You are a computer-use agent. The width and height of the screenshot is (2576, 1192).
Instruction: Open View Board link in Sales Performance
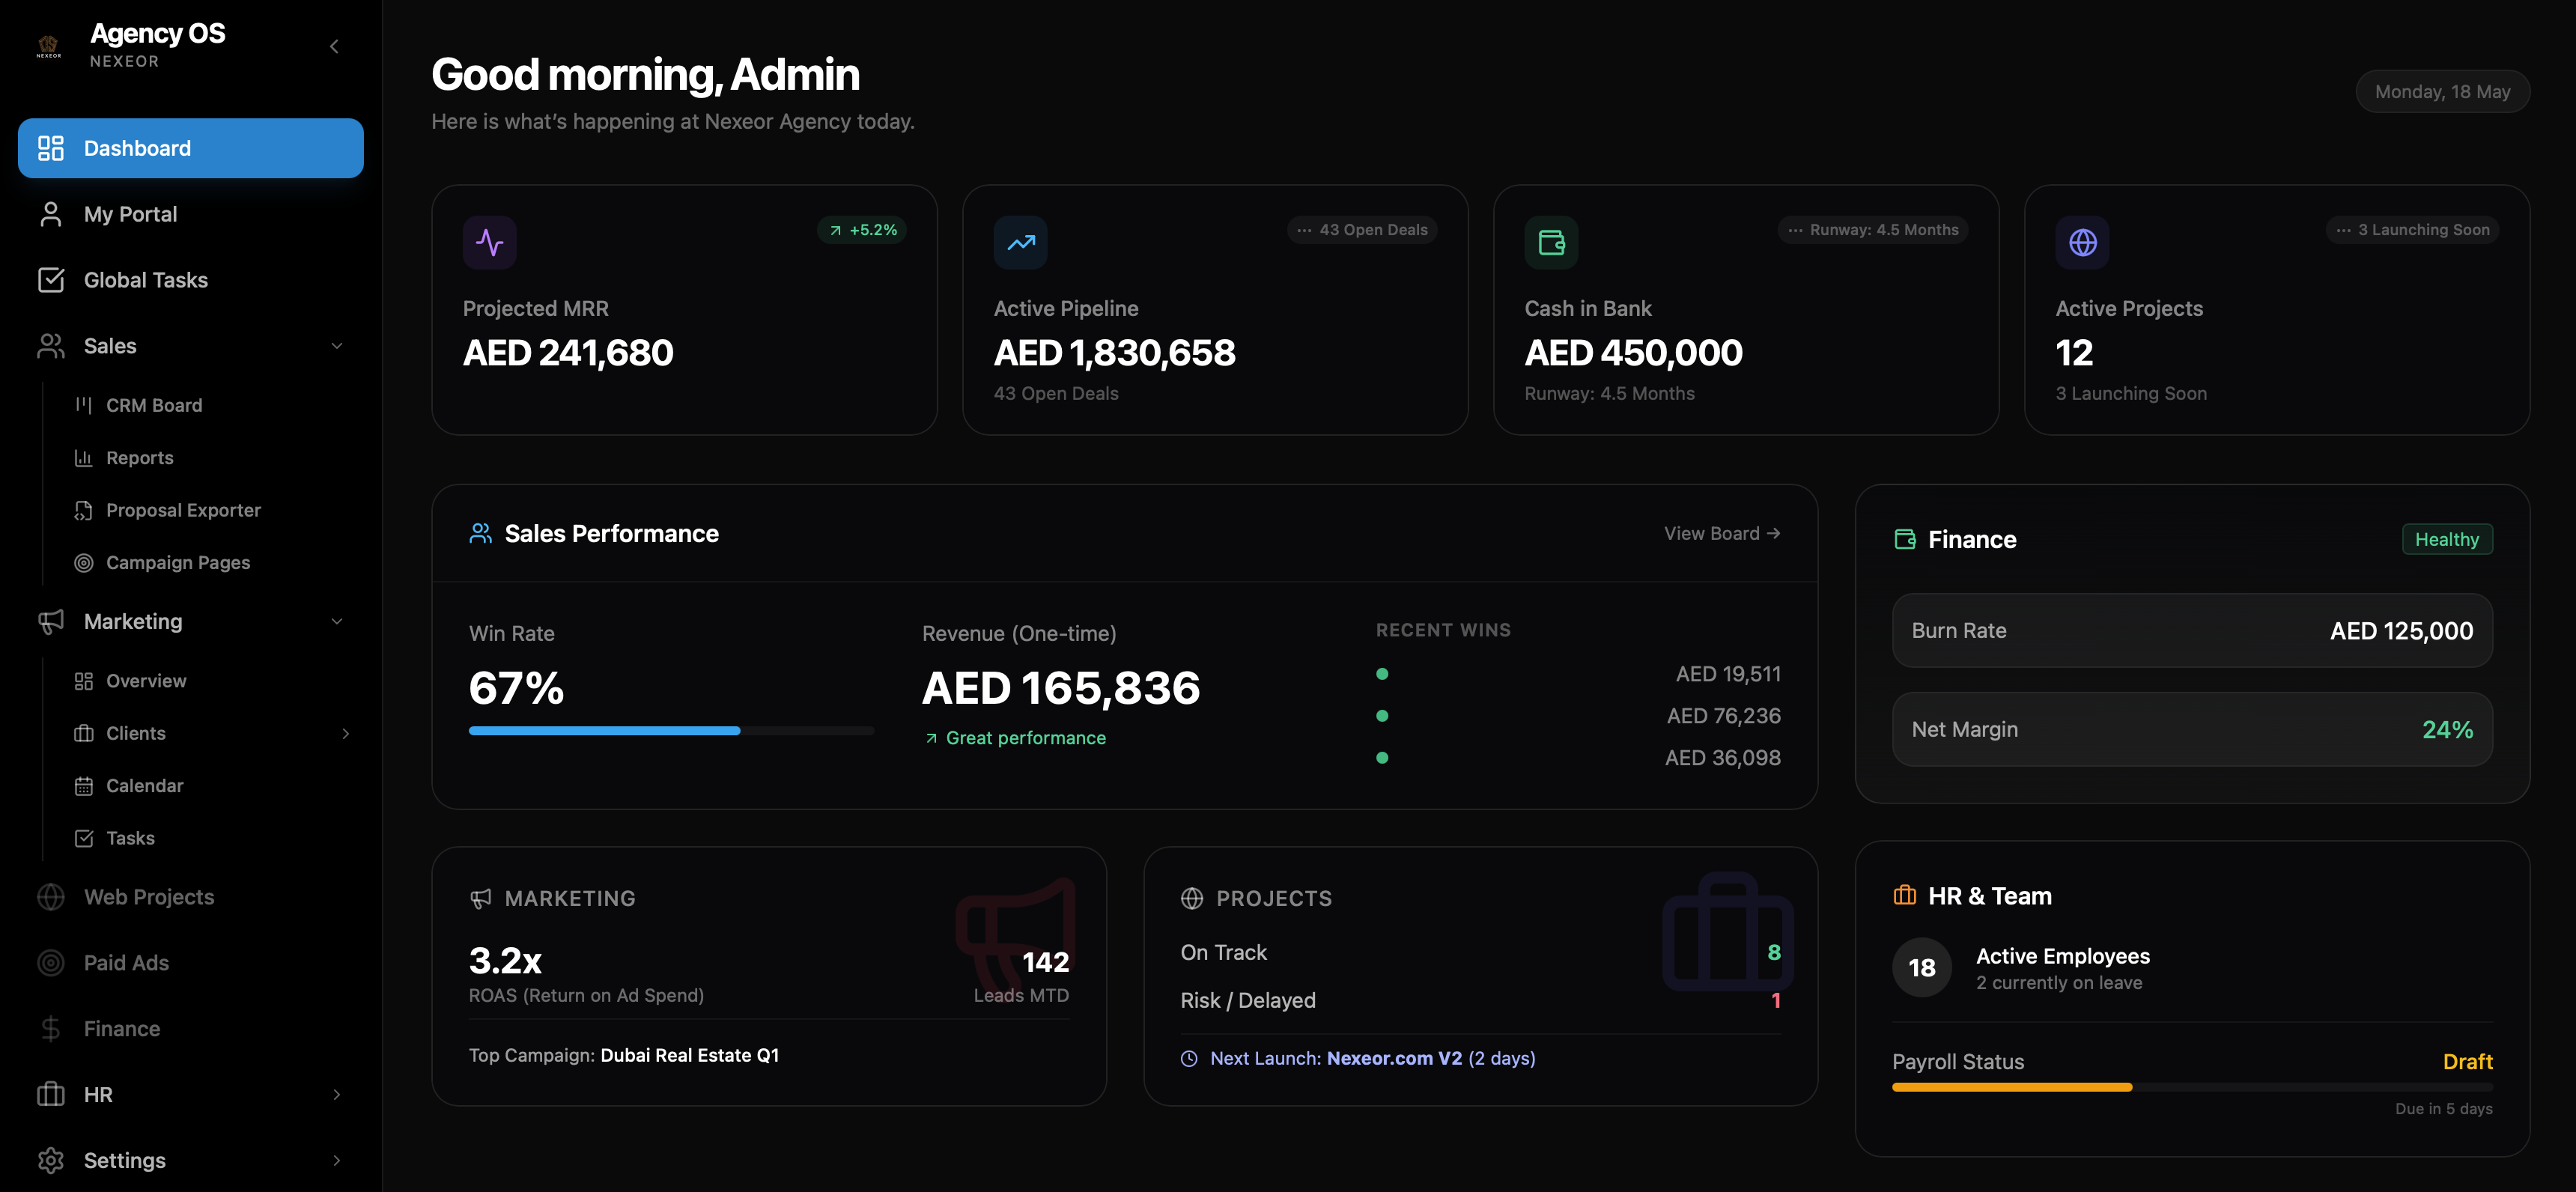1722,534
